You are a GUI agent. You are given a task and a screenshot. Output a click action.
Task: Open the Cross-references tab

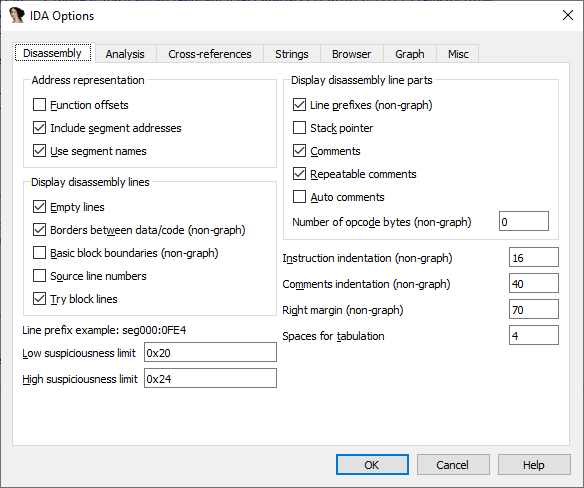[x=210, y=54]
